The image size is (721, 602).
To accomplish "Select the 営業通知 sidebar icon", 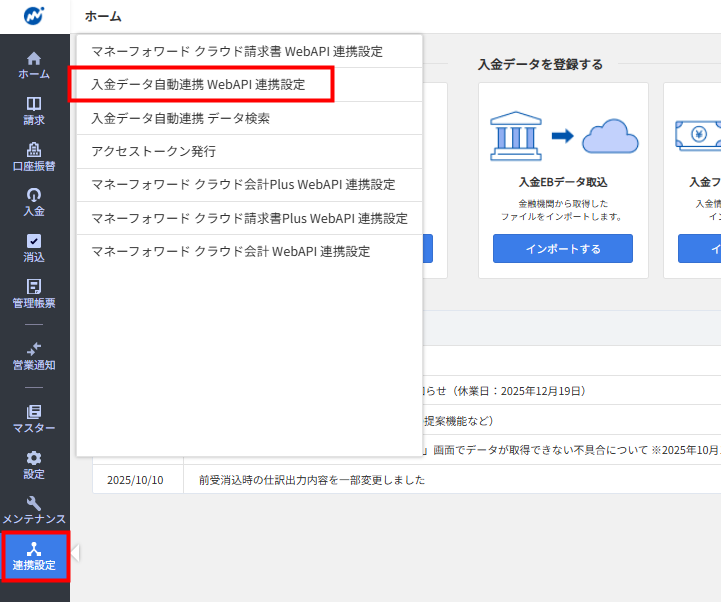I will pos(34,348).
